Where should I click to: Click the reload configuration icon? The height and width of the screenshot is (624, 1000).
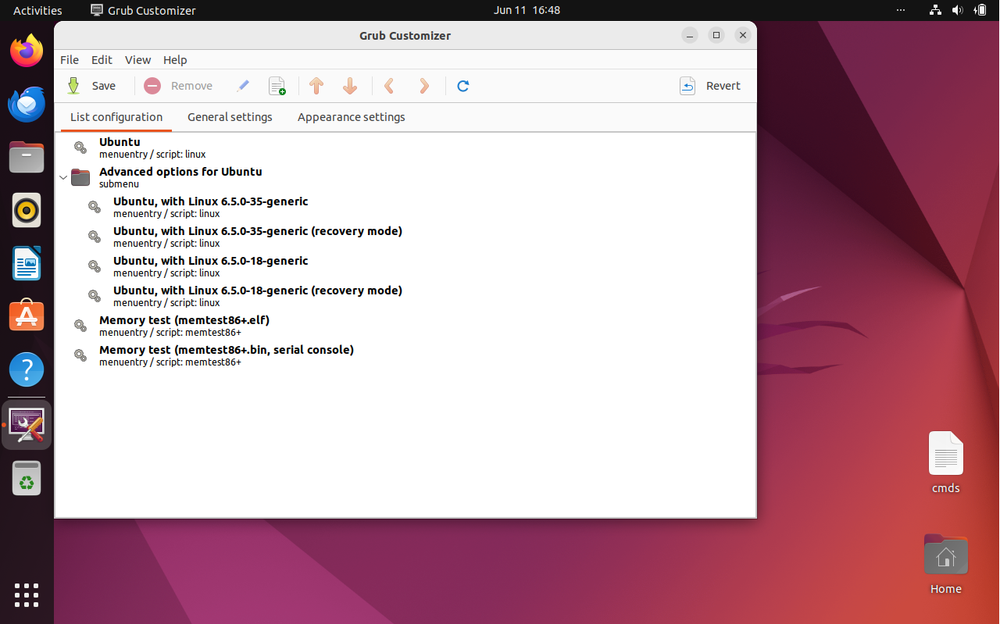pos(462,86)
